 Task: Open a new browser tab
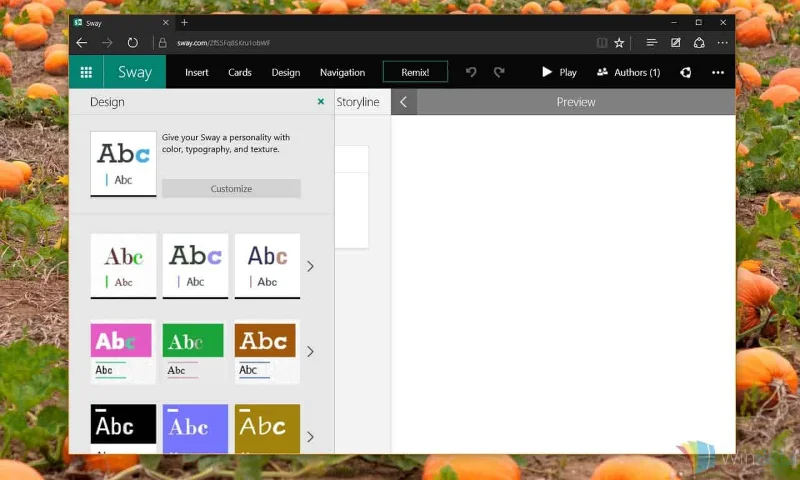184,22
